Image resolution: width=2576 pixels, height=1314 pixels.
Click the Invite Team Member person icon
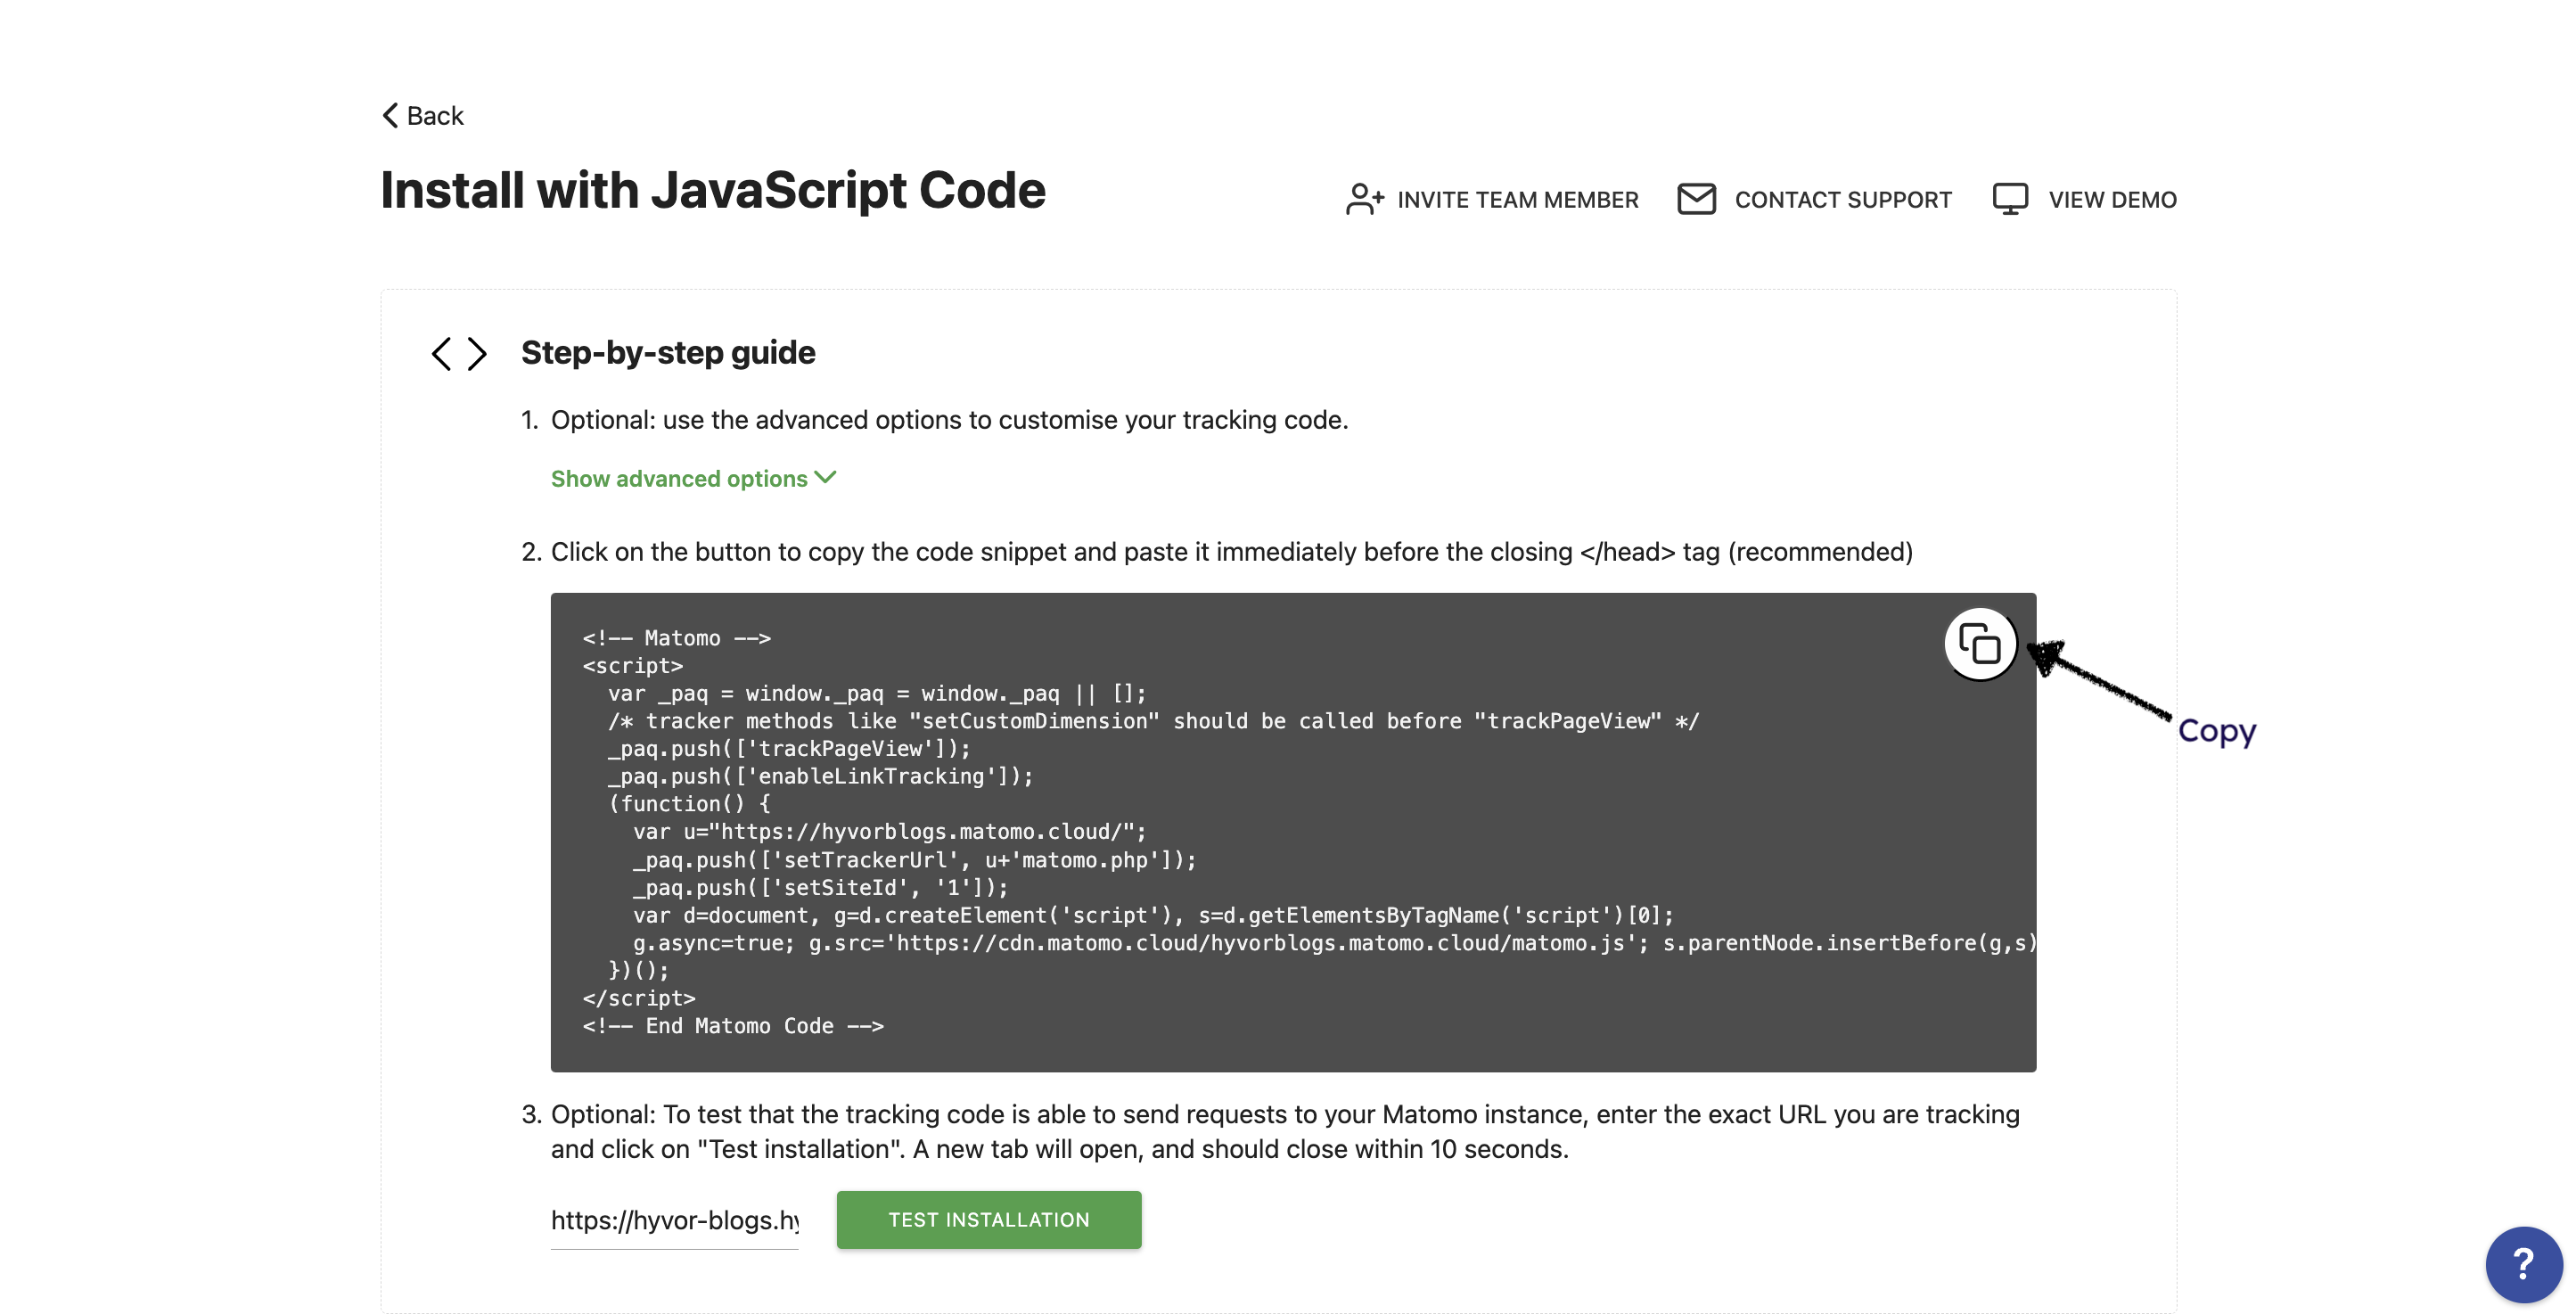click(x=1365, y=199)
